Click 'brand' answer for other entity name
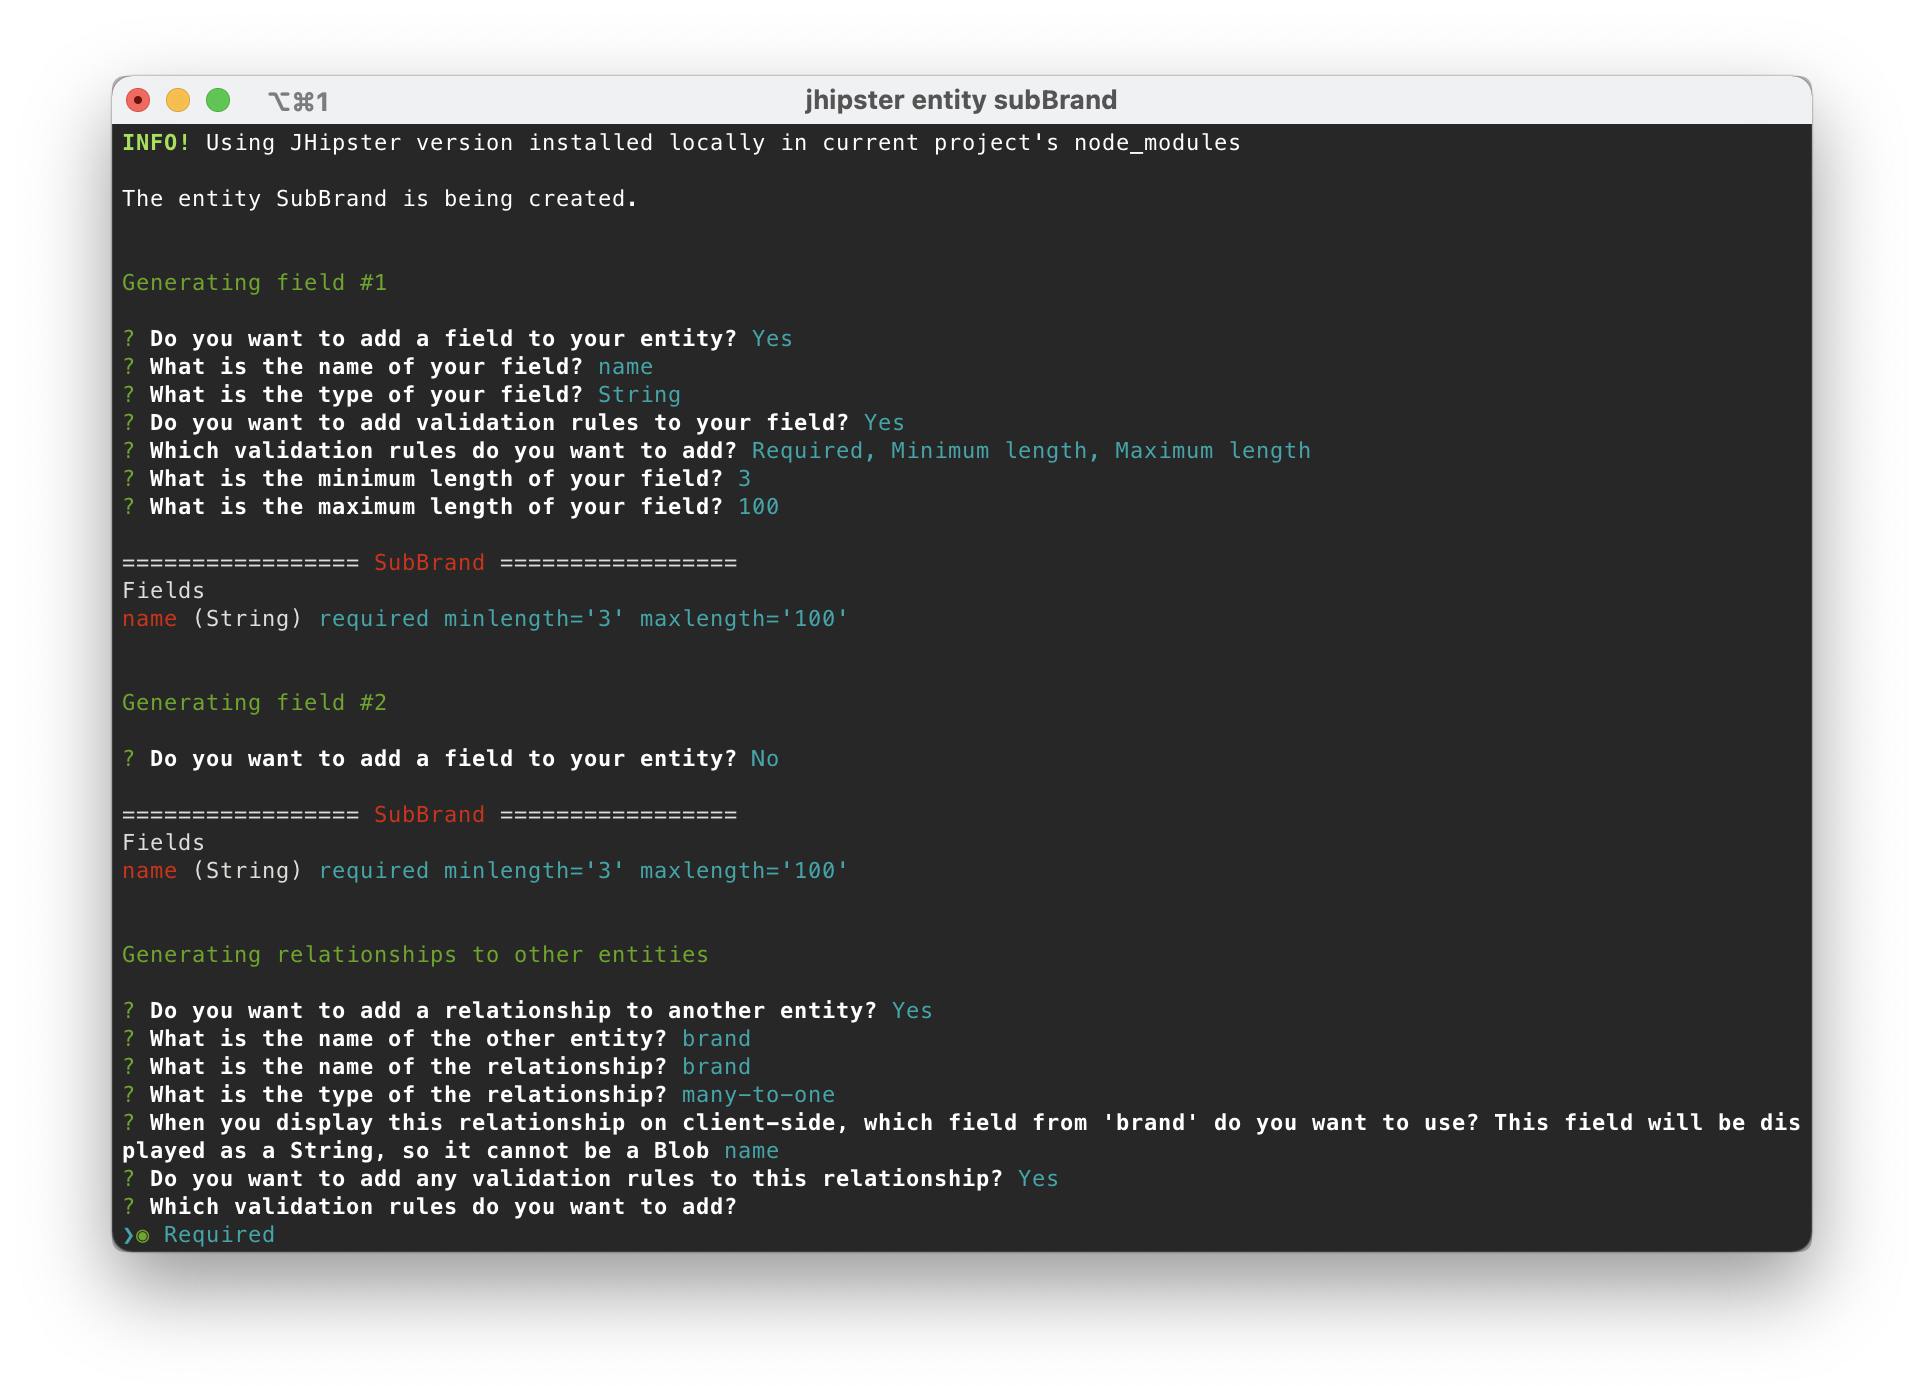Screen dimensions: 1924x1400 click(x=716, y=1039)
